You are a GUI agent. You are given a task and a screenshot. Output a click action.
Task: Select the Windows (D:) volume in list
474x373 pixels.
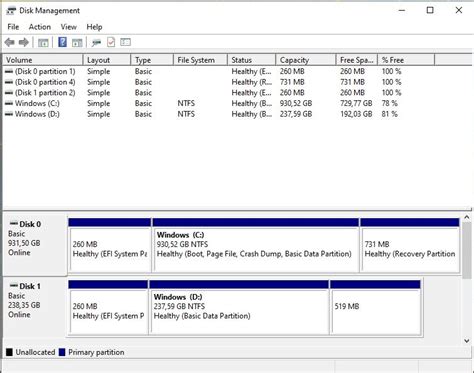pos(219,114)
